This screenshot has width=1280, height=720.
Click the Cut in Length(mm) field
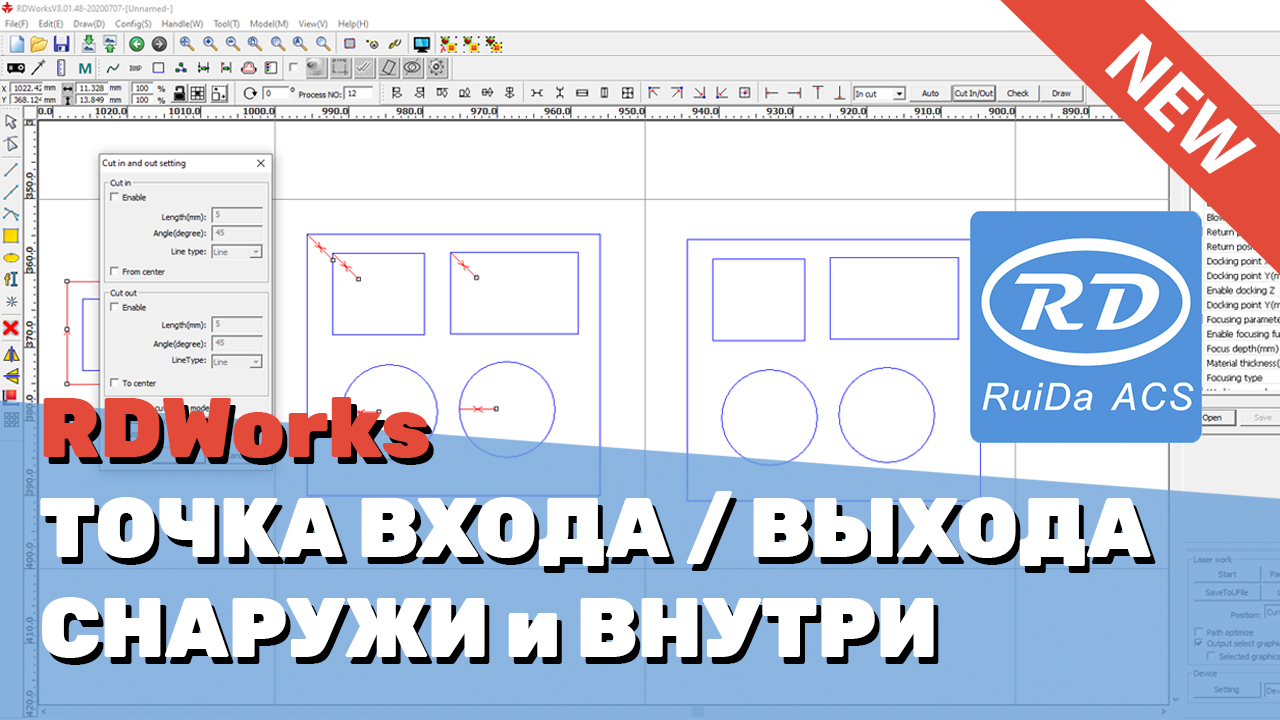pos(237,216)
